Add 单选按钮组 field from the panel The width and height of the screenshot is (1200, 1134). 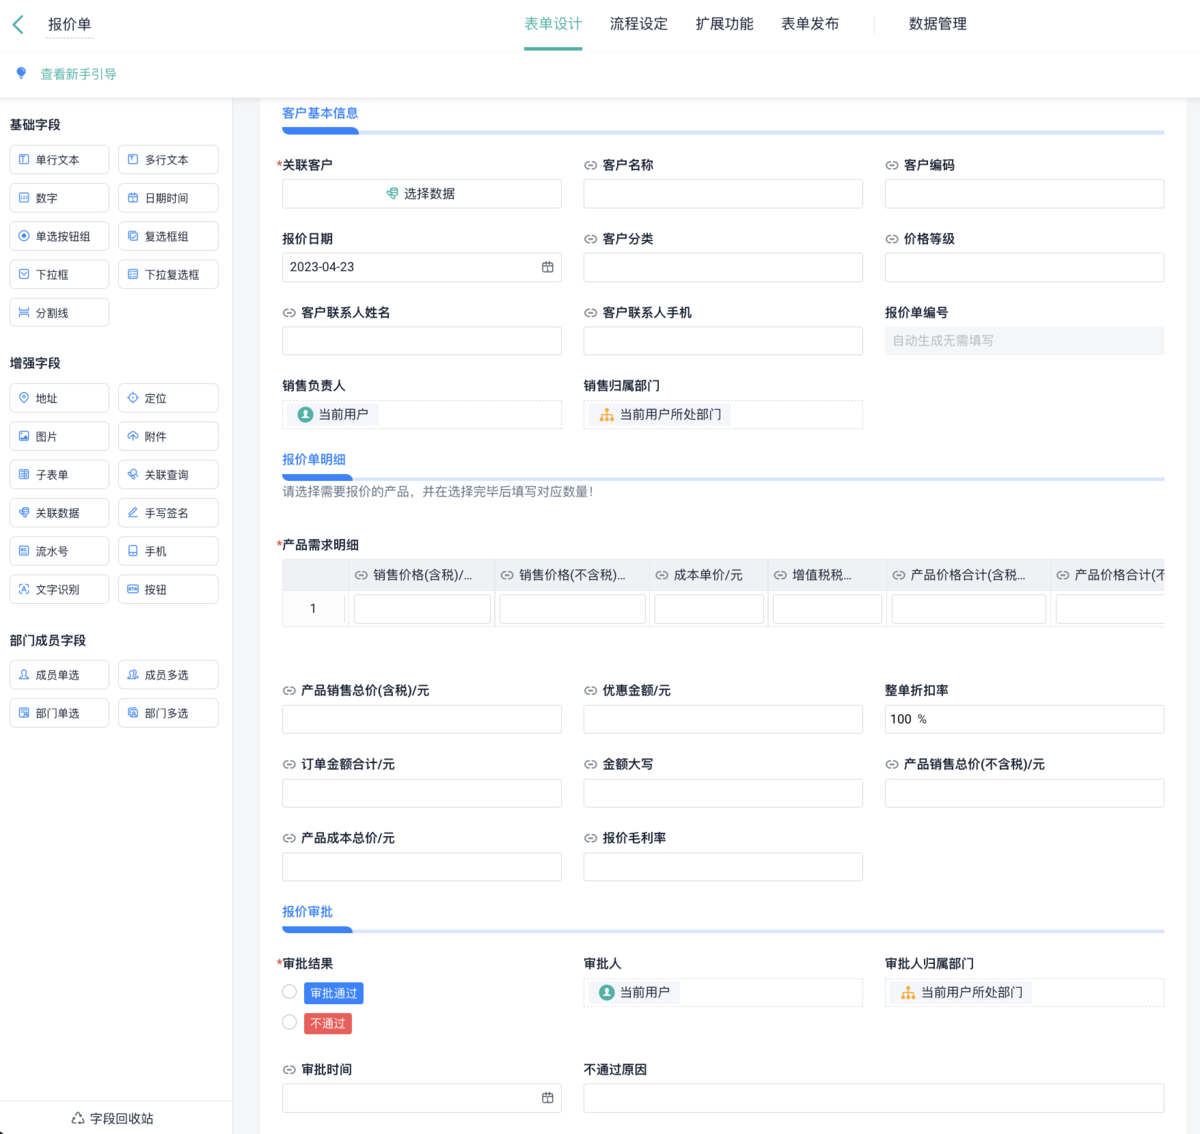59,236
